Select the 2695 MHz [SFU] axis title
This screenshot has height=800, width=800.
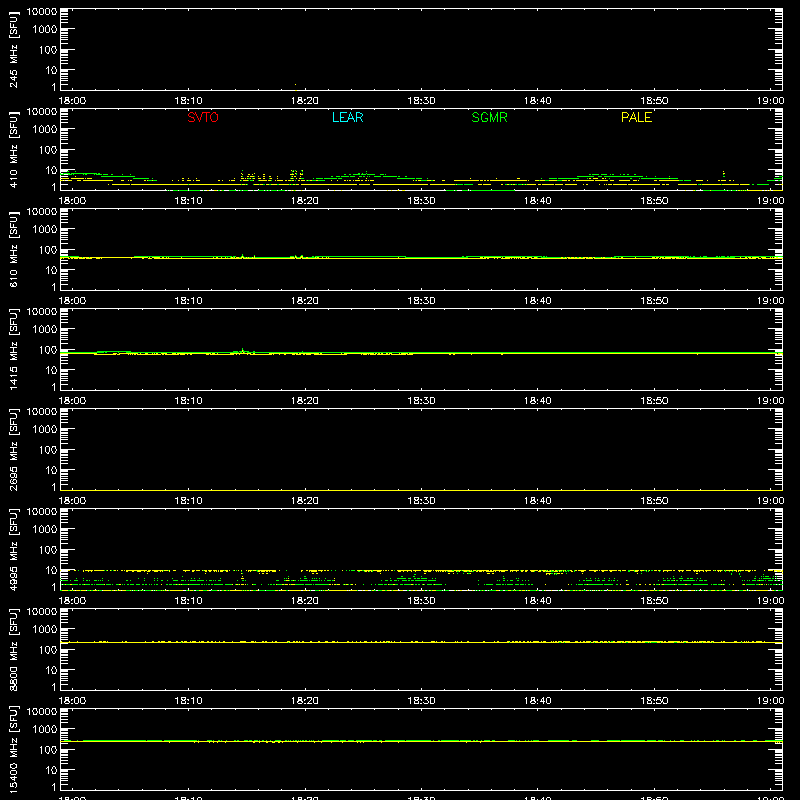point(13,449)
